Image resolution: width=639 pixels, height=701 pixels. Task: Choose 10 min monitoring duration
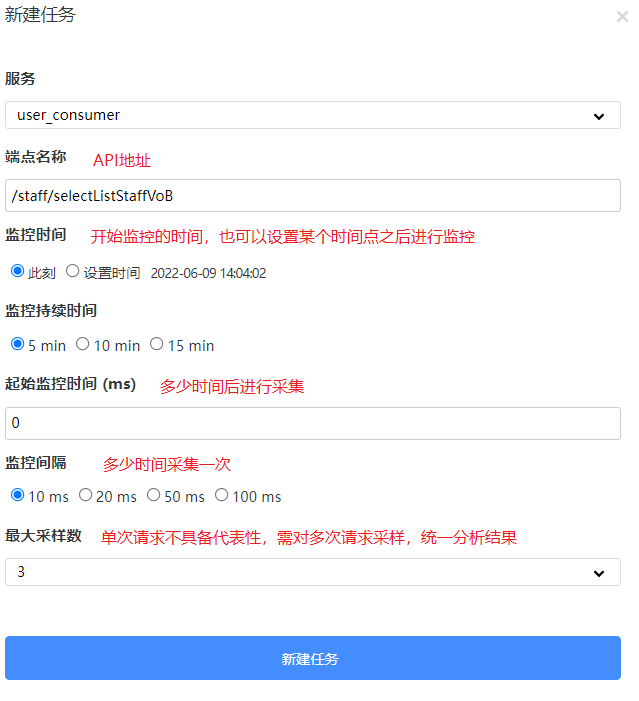click(83, 344)
